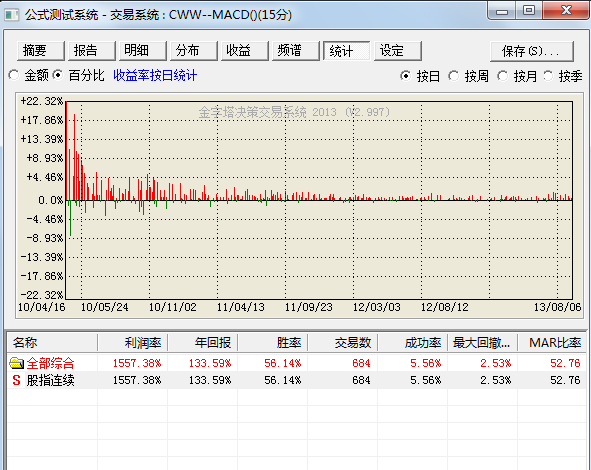Open the 设定 settings tab
591x470 pixels.
tap(398, 51)
